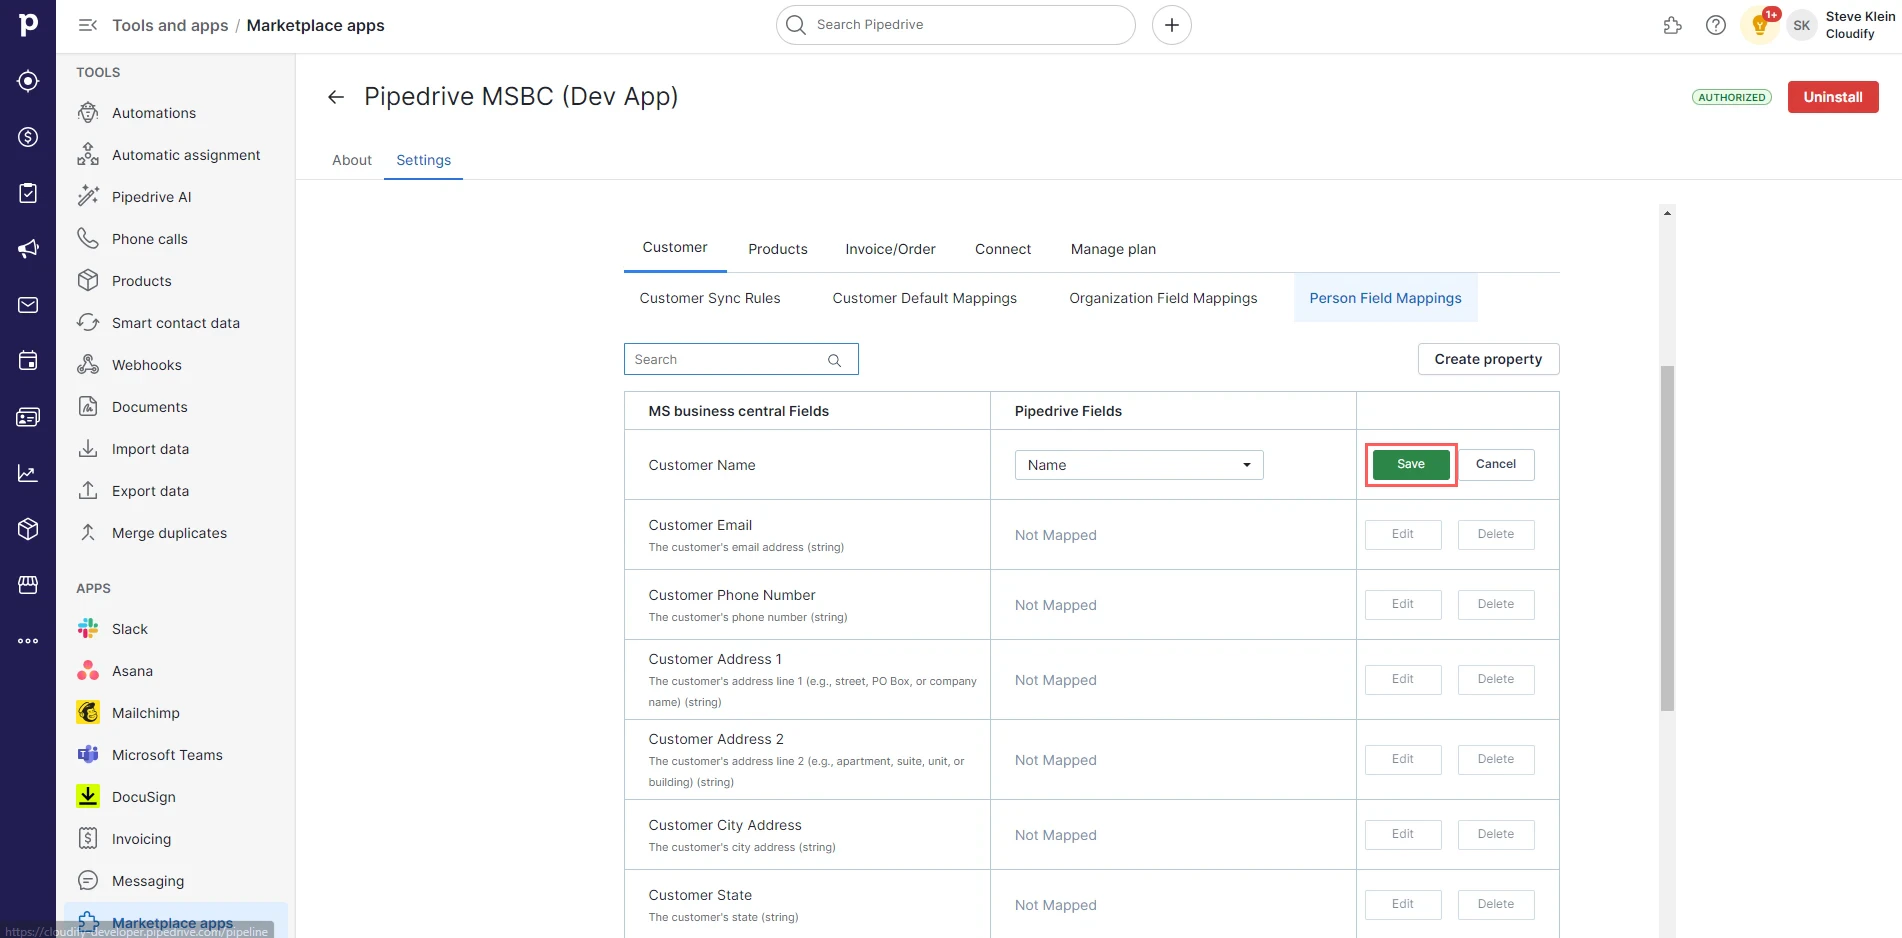The width and height of the screenshot is (1902, 938).
Task: Switch to the About tab
Action: (x=352, y=160)
